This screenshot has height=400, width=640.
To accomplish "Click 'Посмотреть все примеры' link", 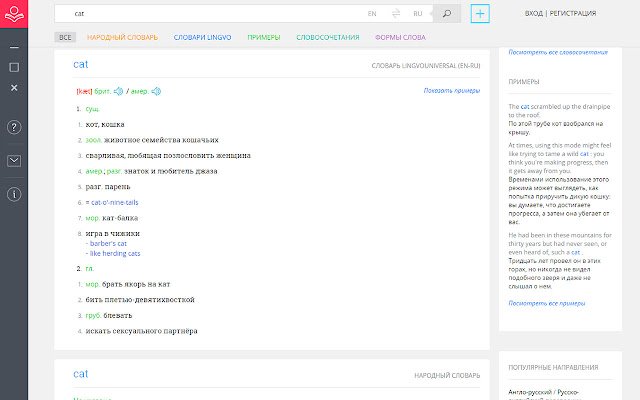I will tap(547, 303).
